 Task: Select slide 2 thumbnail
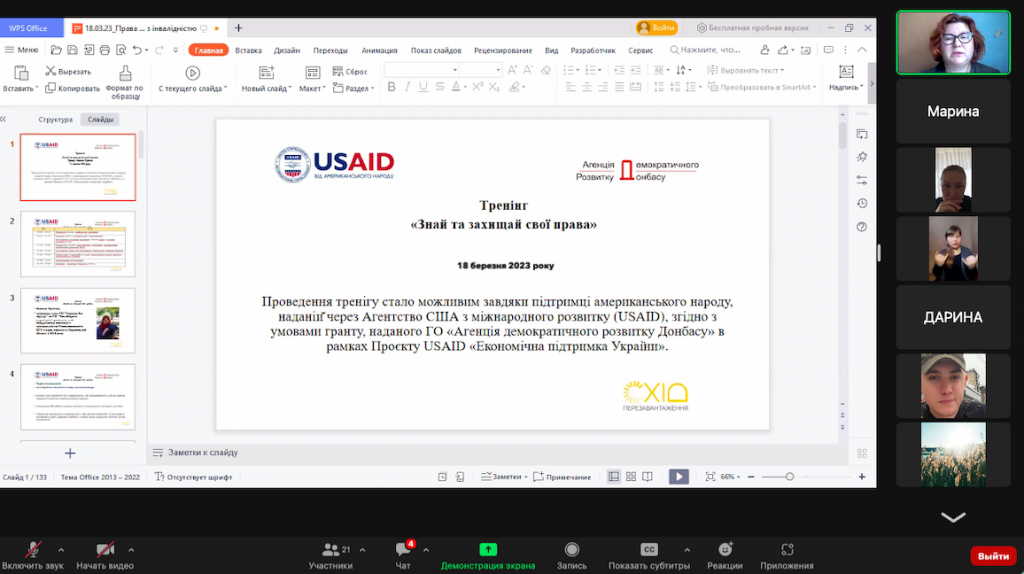pyautogui.click(x=78, y=244)
